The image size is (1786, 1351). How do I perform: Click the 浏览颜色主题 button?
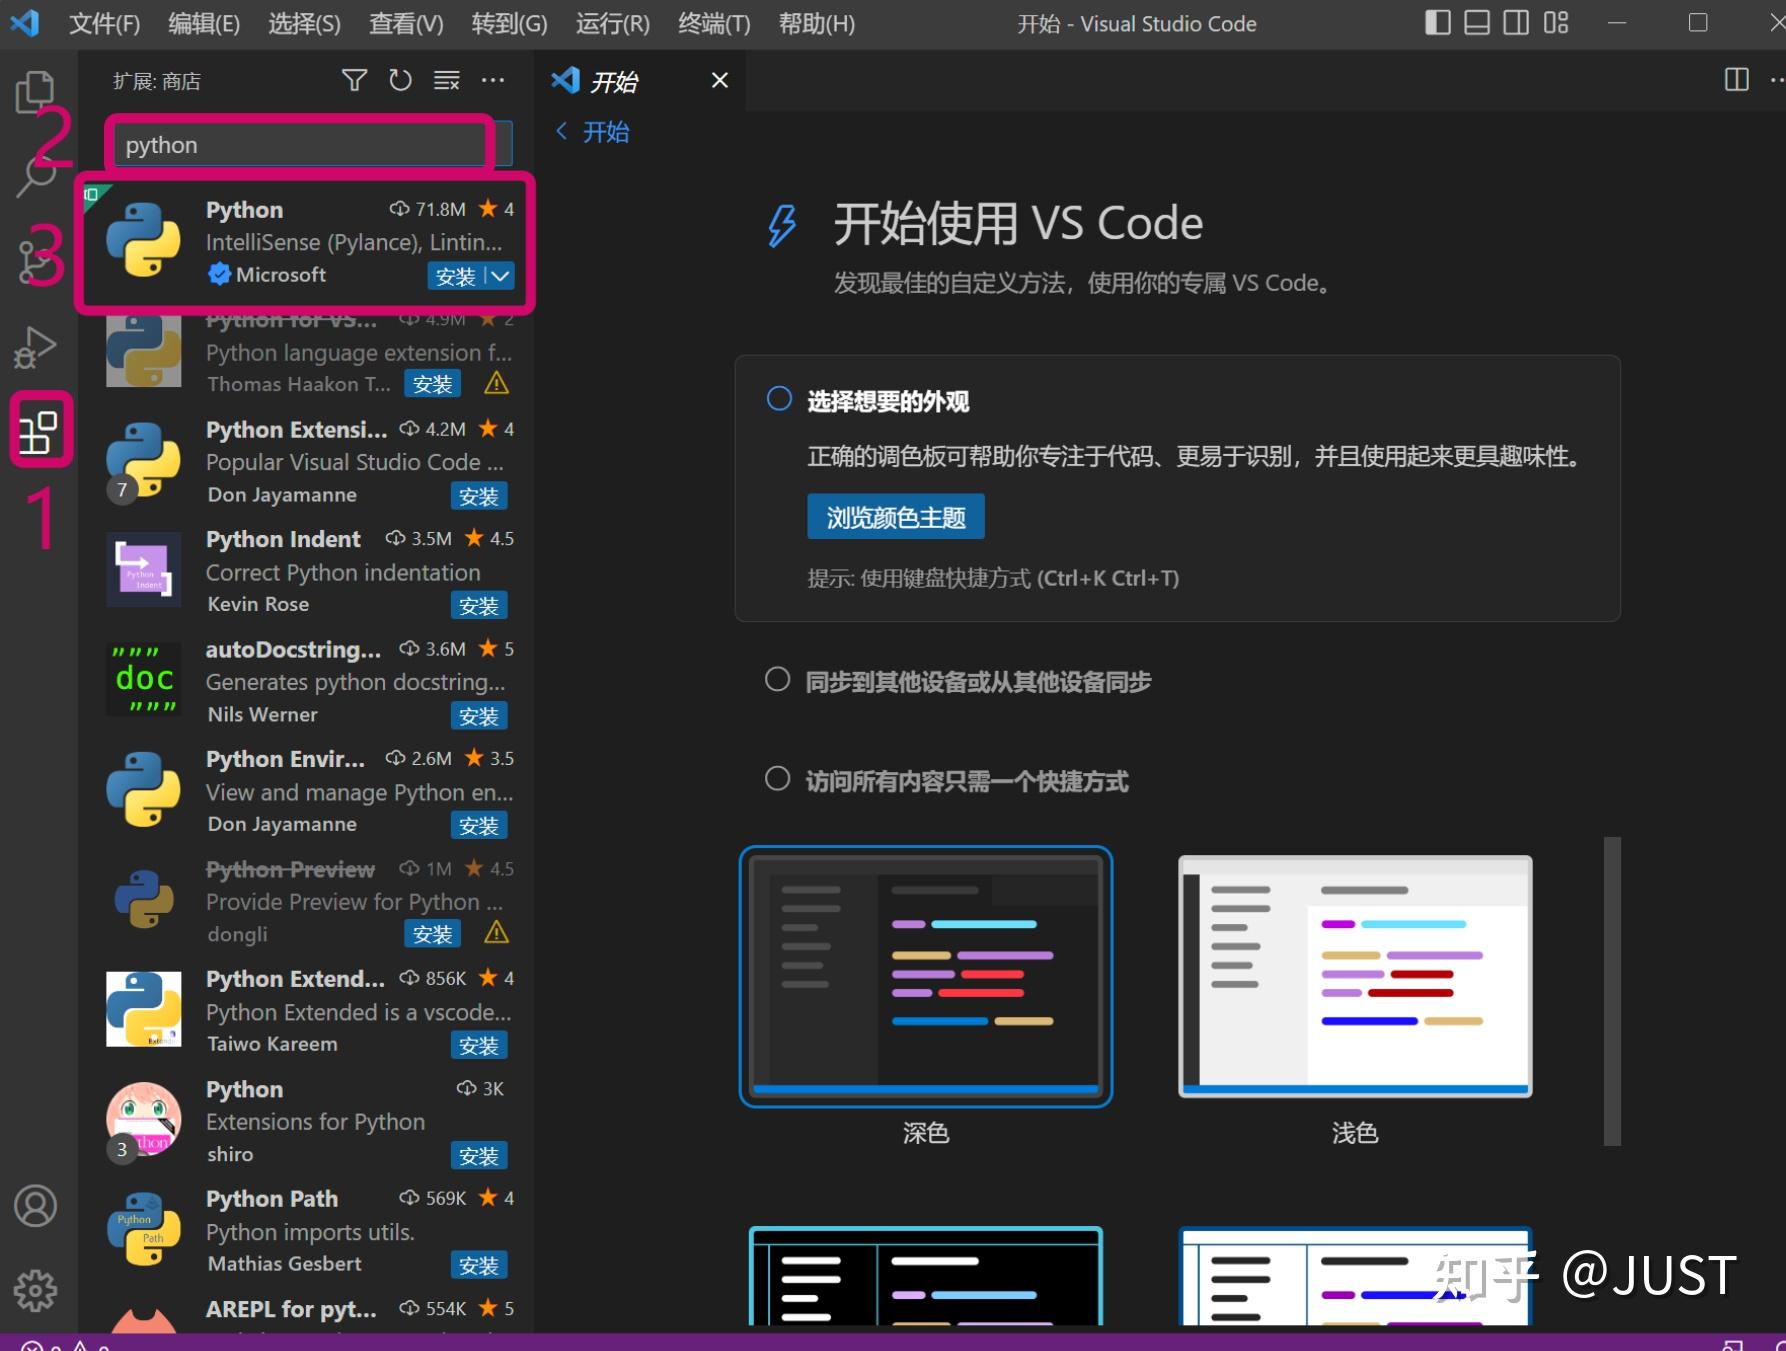[x=895, y=516]
